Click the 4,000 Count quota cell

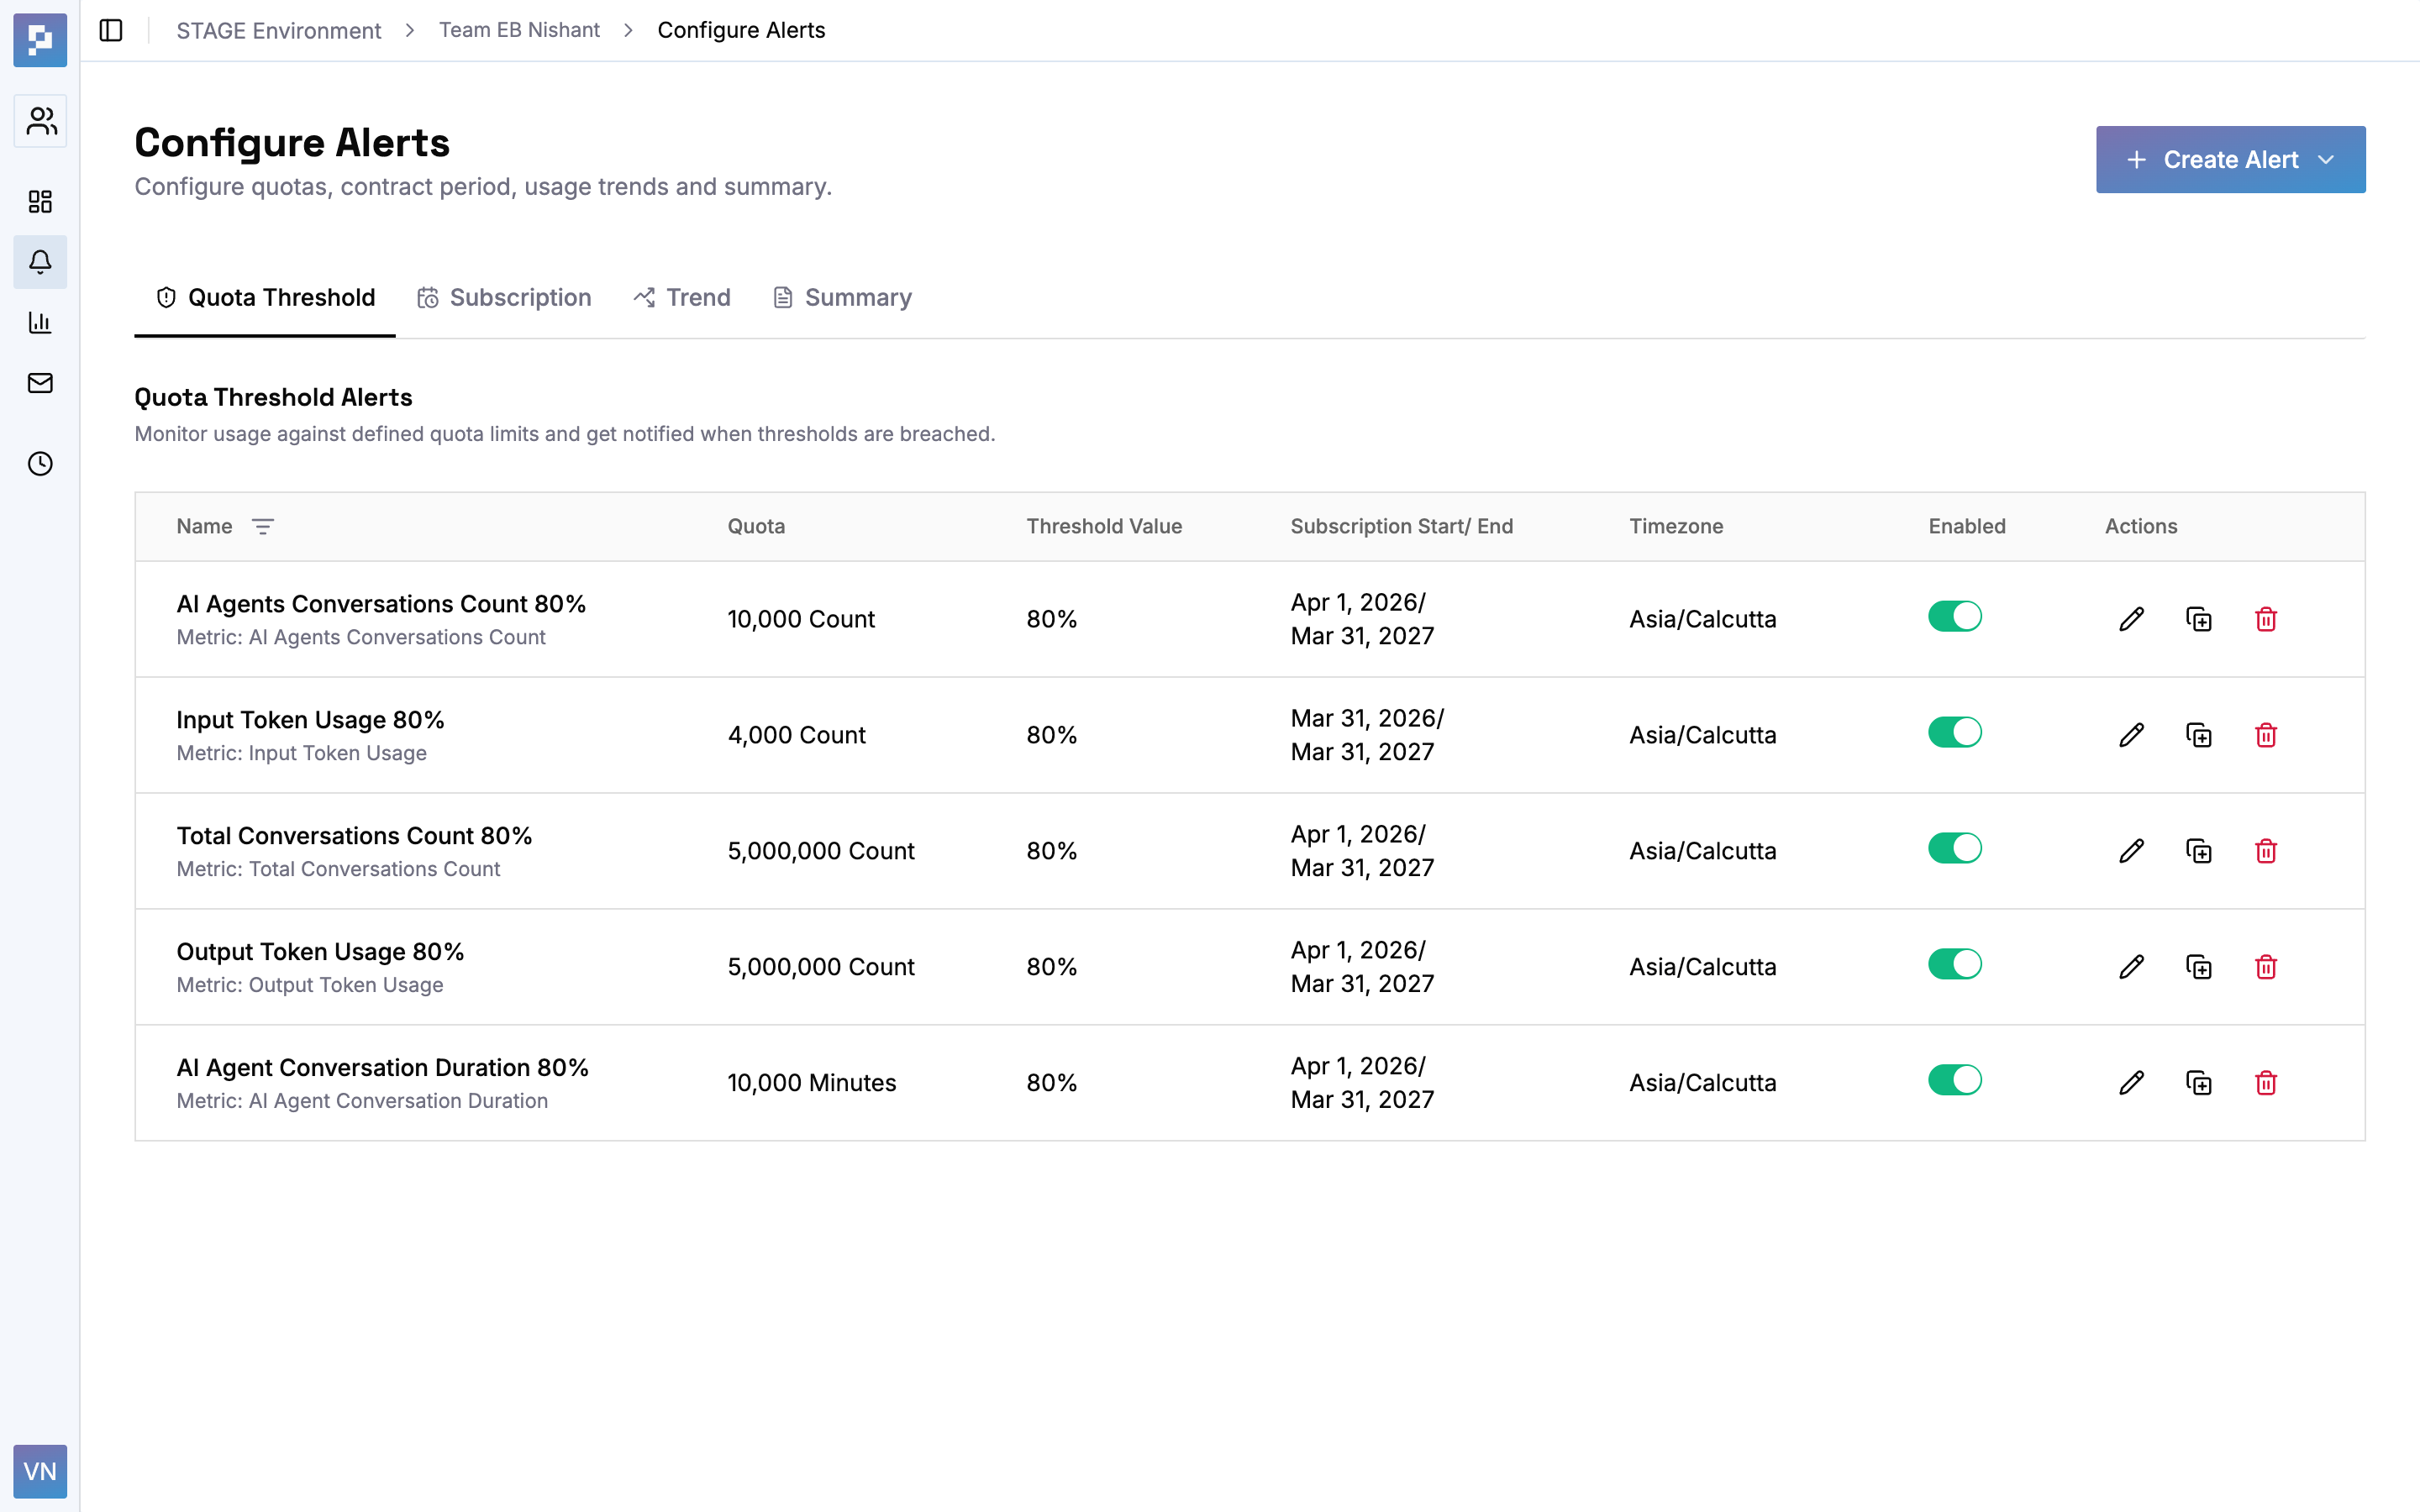coord(796,735)
